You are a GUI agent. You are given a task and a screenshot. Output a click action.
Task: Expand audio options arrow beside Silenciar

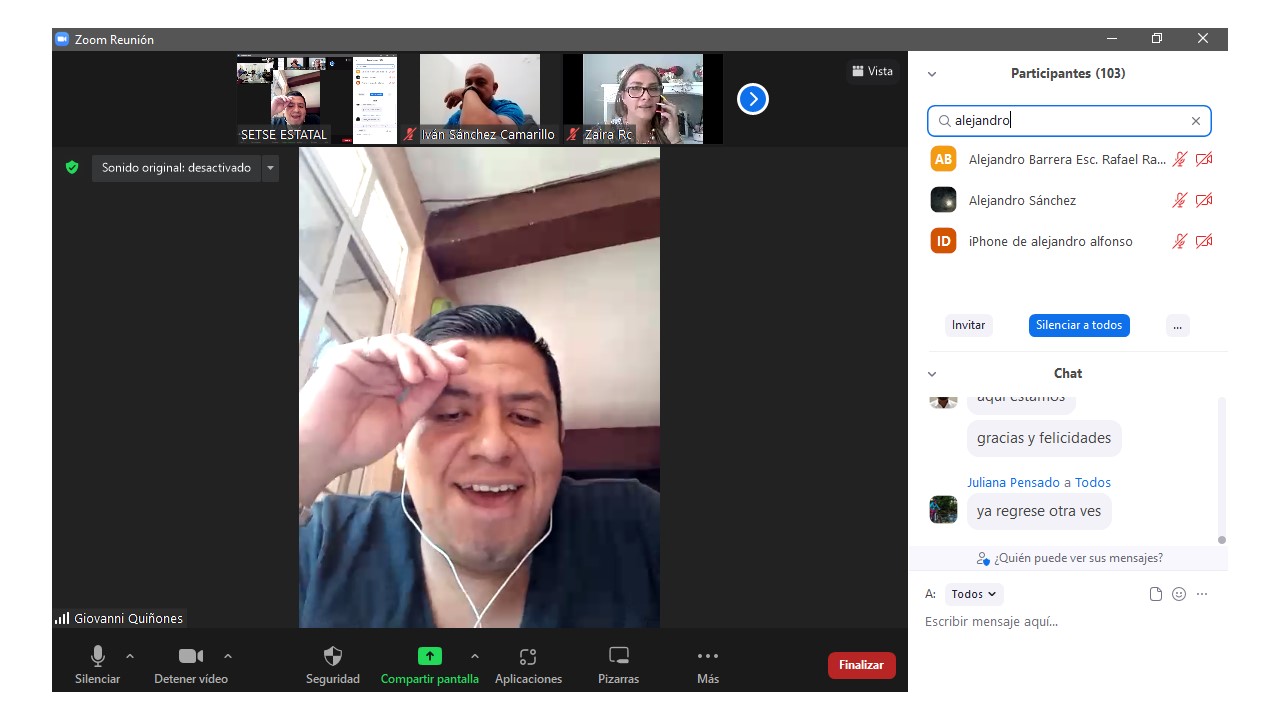click(x=130, y=656)
